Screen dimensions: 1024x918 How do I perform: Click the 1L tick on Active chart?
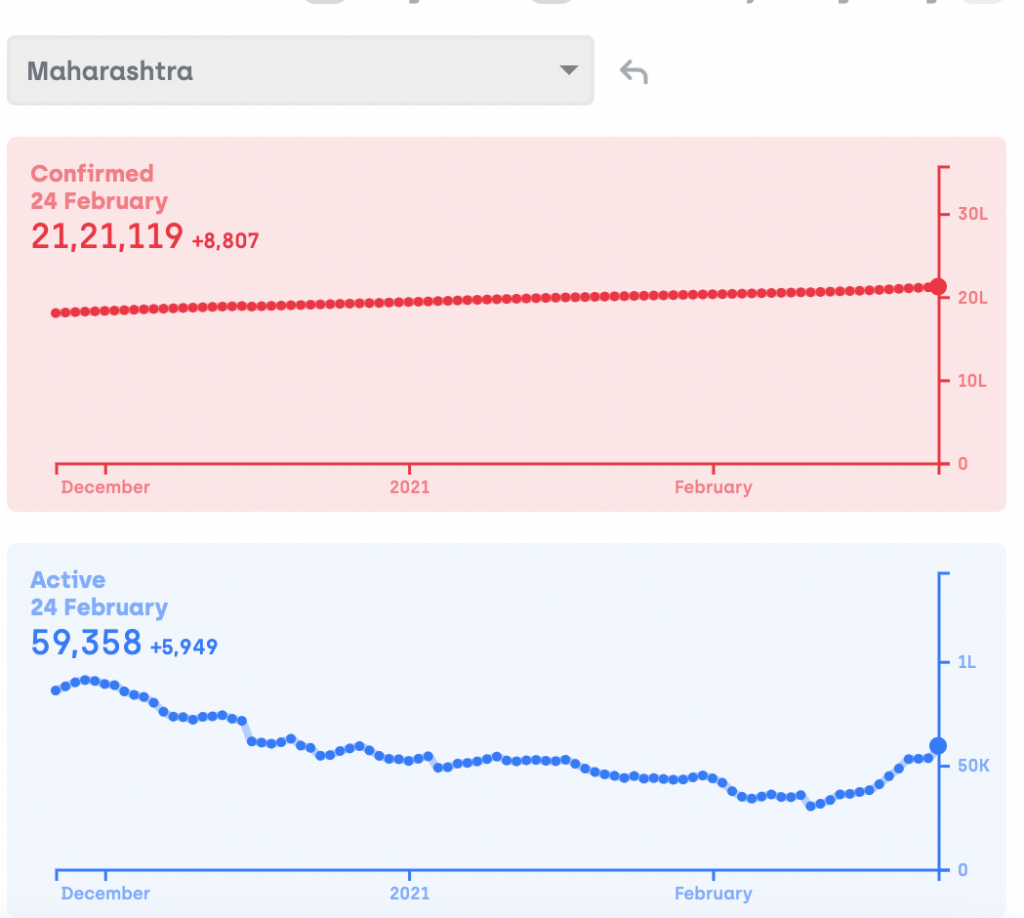(x=966, y=662)
